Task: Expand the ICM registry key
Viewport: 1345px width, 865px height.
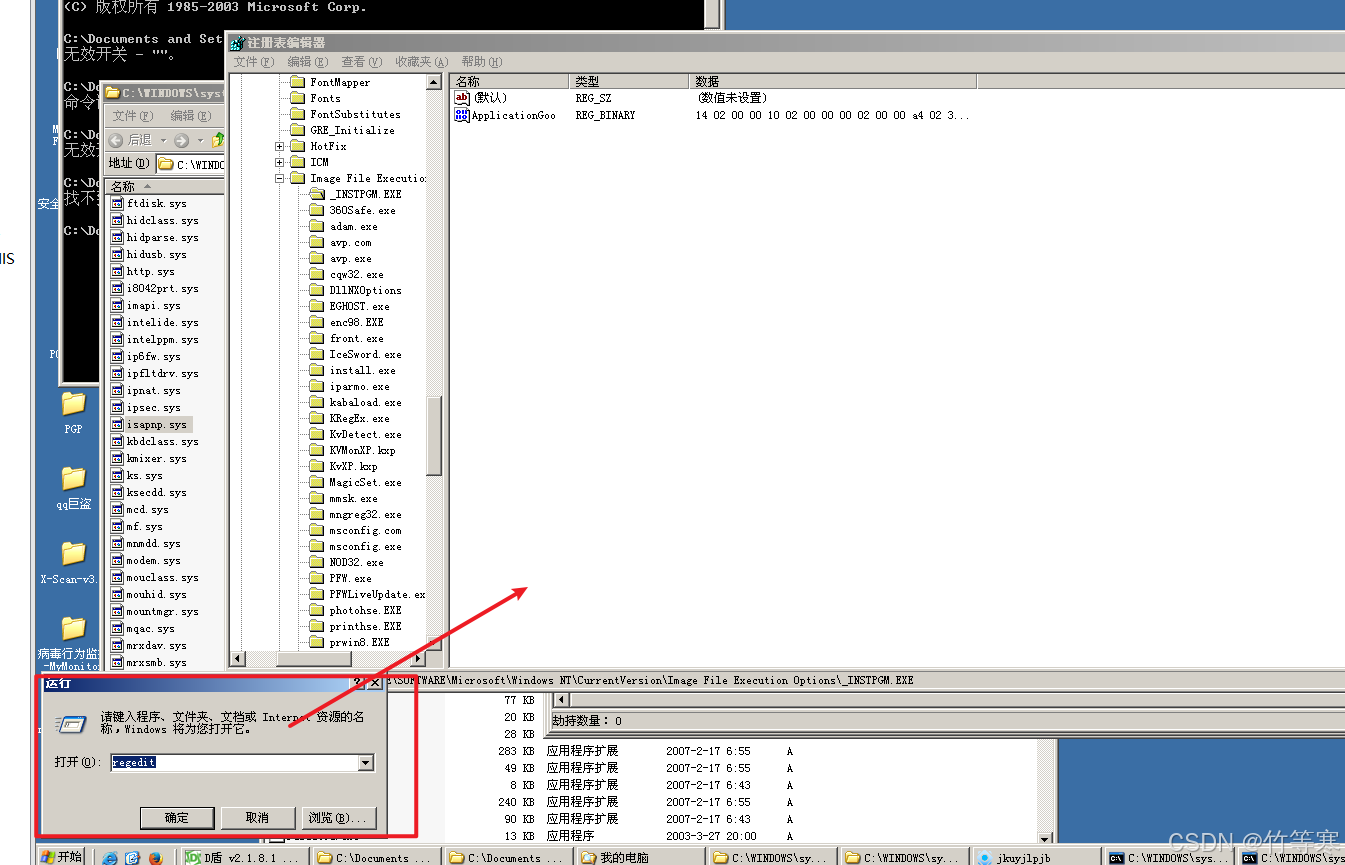Action: pos(280,162)
